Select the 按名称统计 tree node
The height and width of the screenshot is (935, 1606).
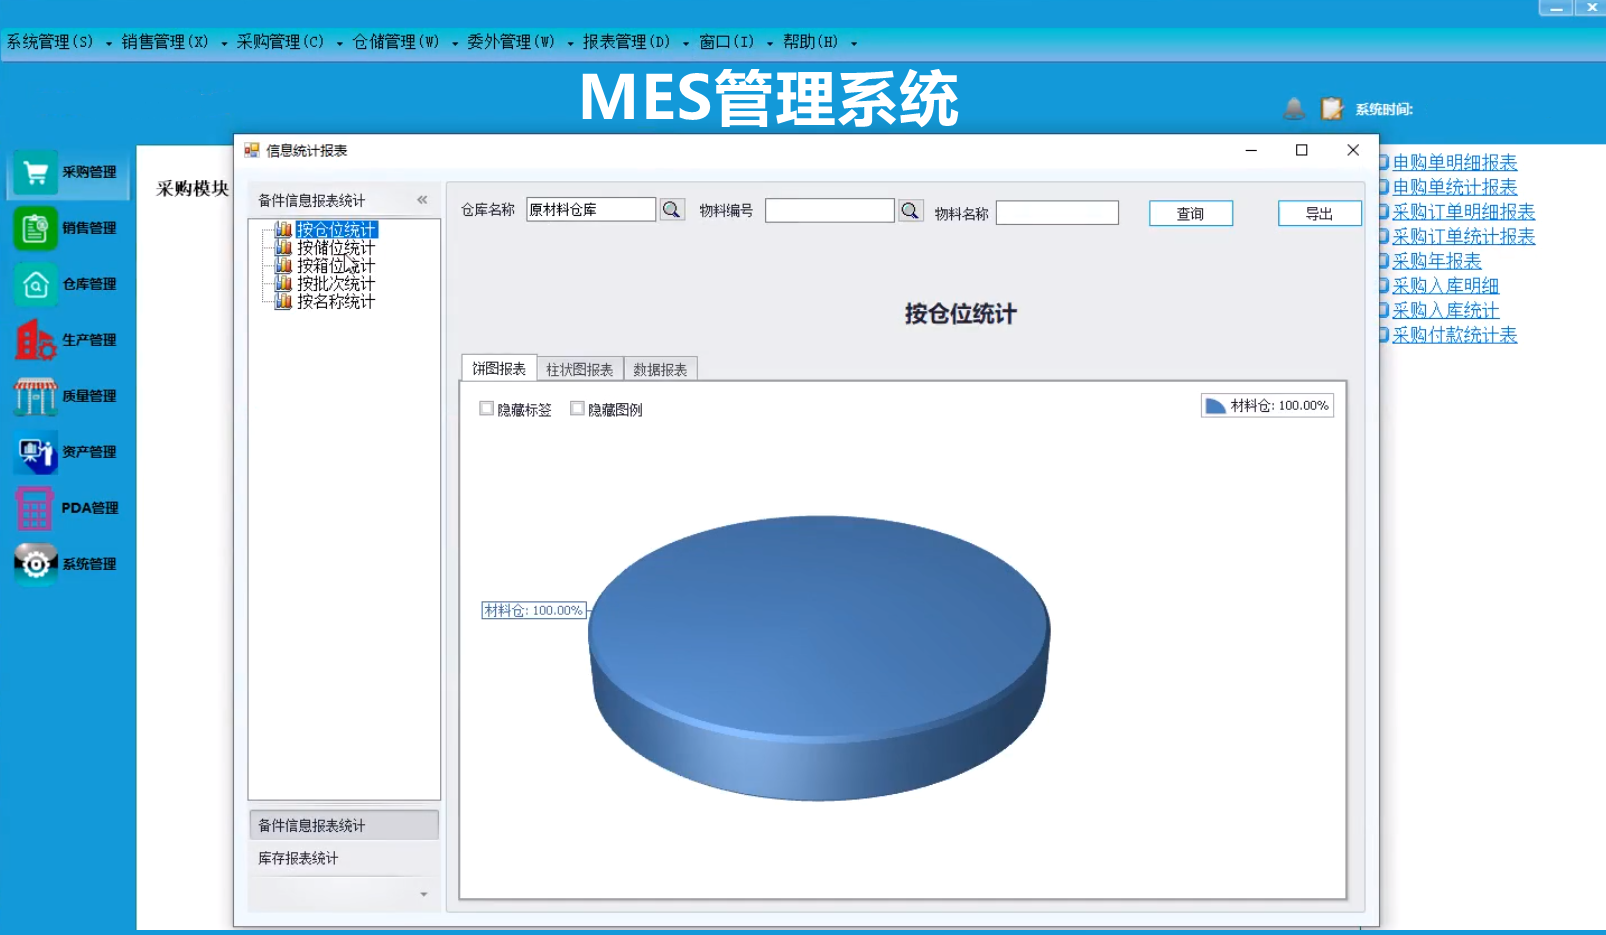336,302
